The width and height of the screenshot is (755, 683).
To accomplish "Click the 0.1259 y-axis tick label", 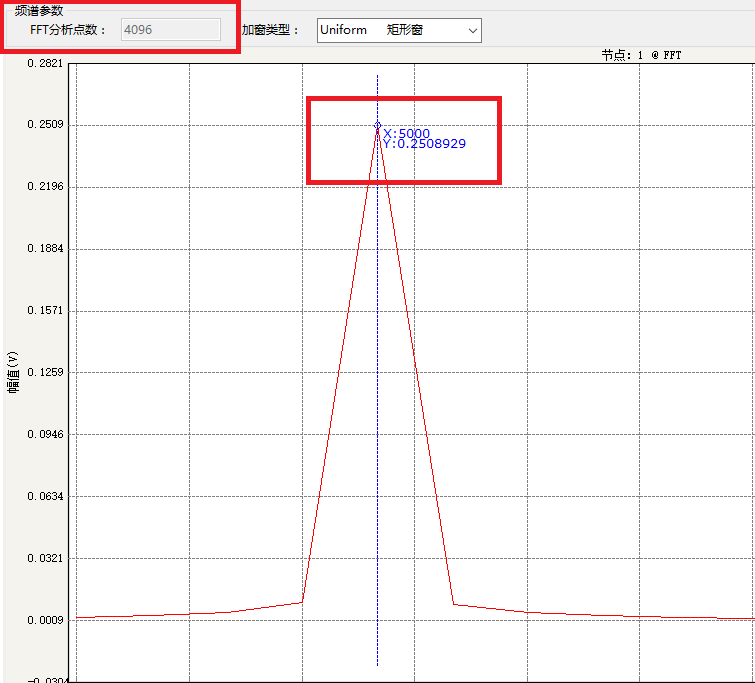I will (x=45, y=372).
